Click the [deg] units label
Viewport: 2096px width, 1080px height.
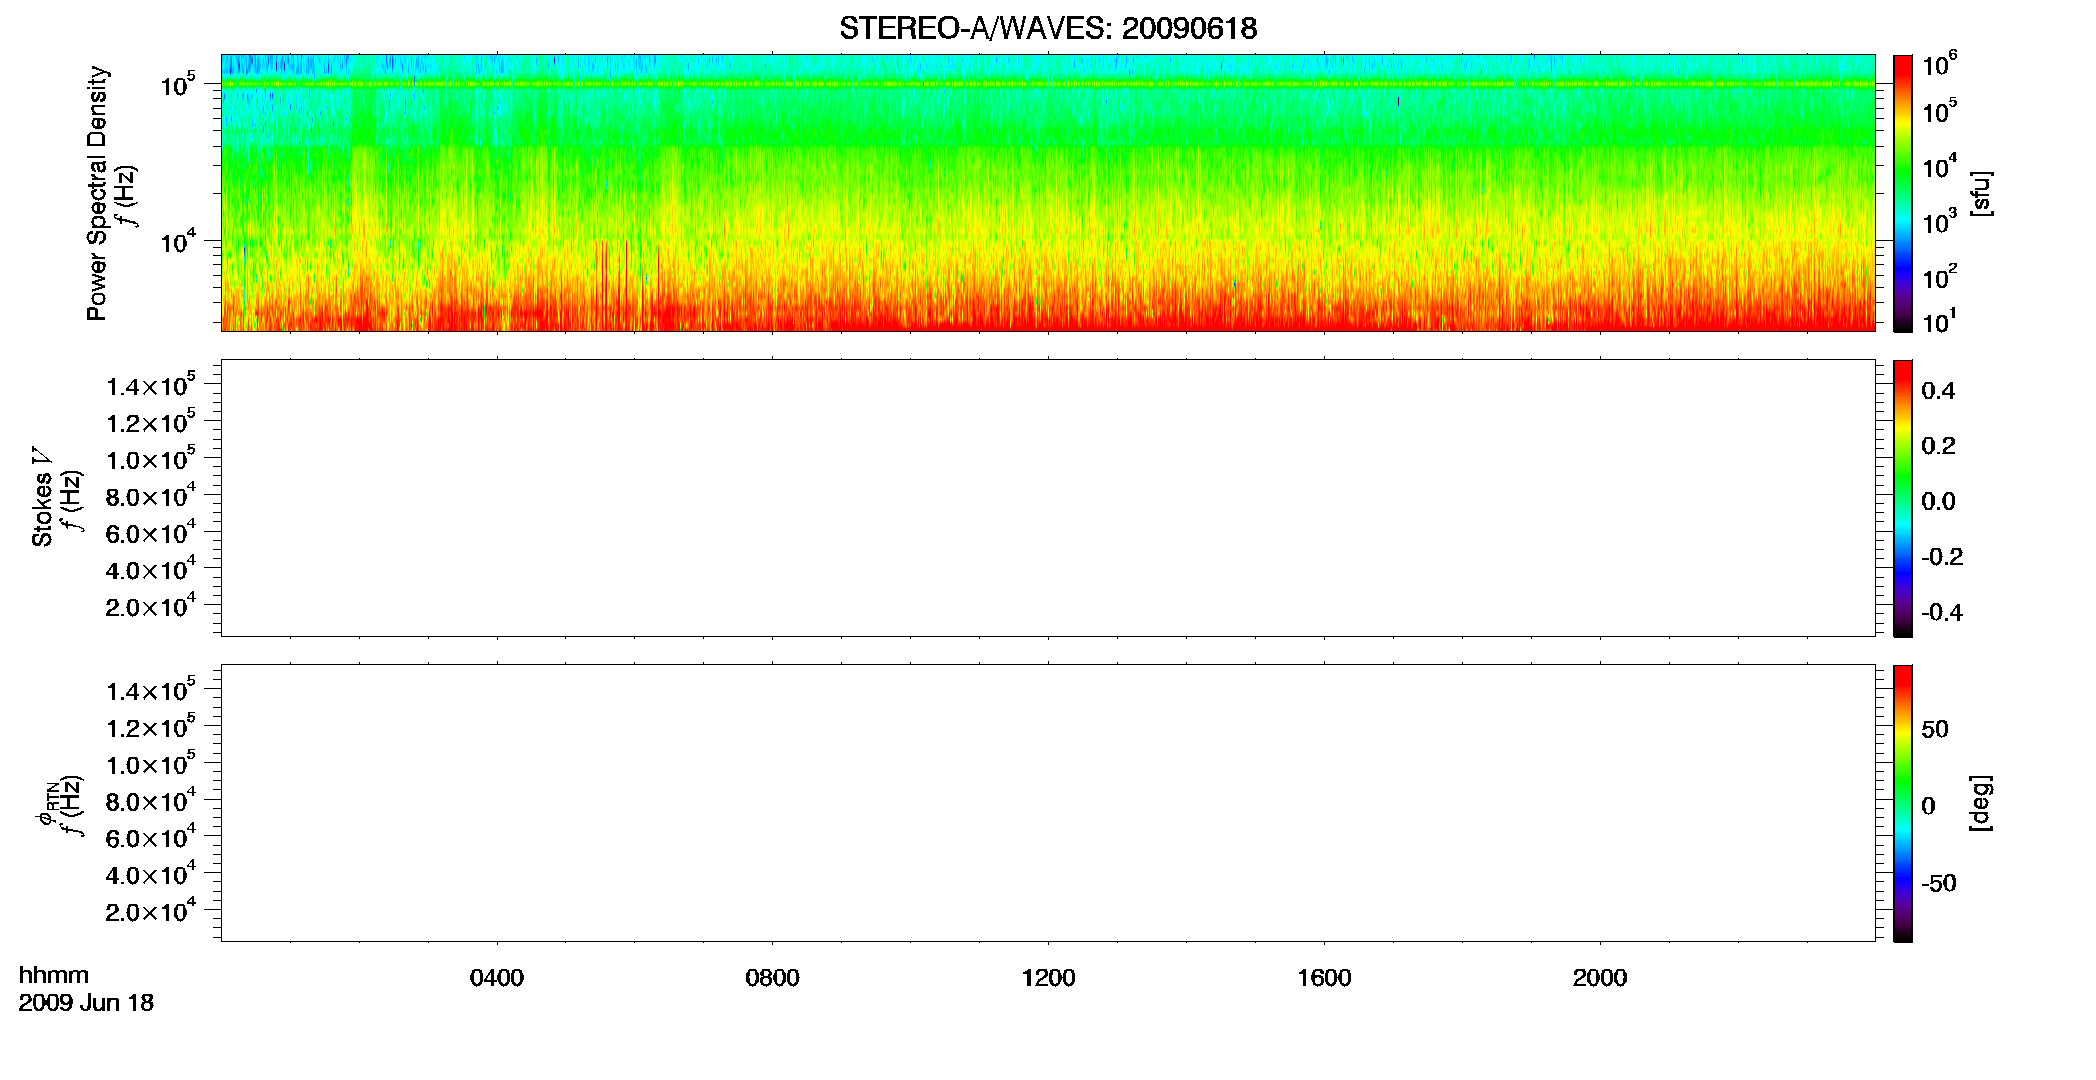tap(1981, 803)
